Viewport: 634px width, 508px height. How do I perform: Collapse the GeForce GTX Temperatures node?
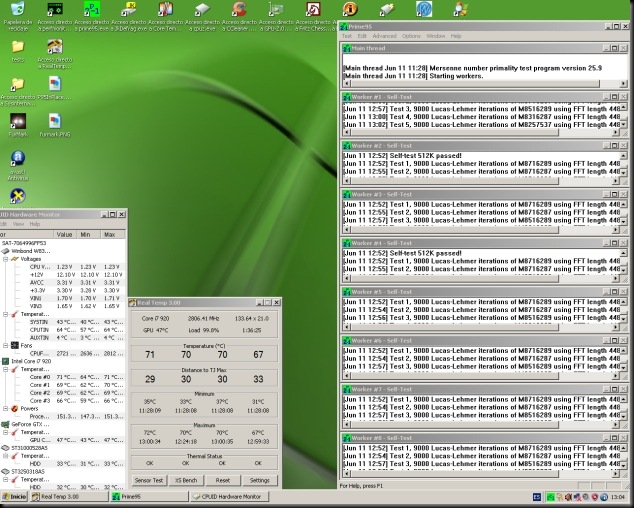[x=6, y=432]
